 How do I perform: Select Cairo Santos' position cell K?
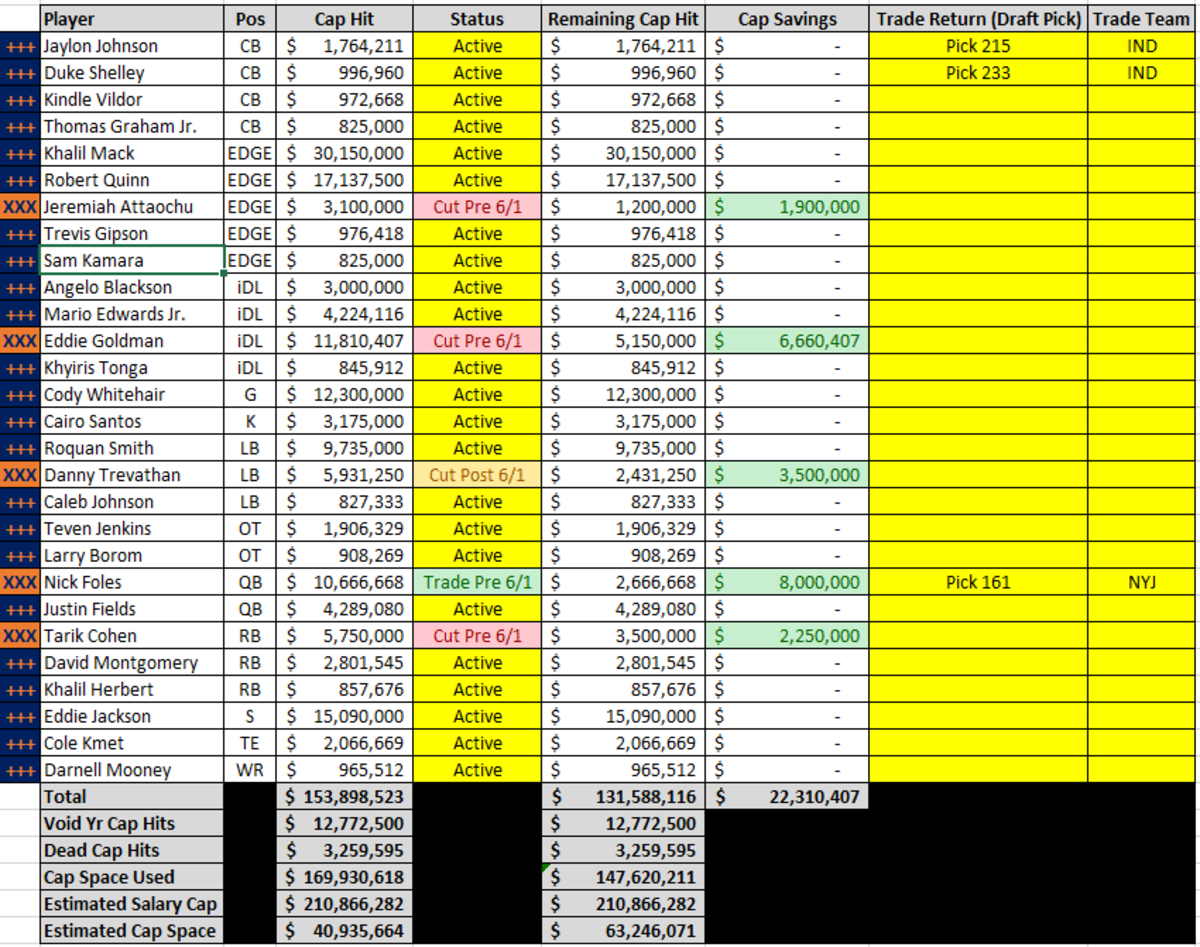pos(250,422)
